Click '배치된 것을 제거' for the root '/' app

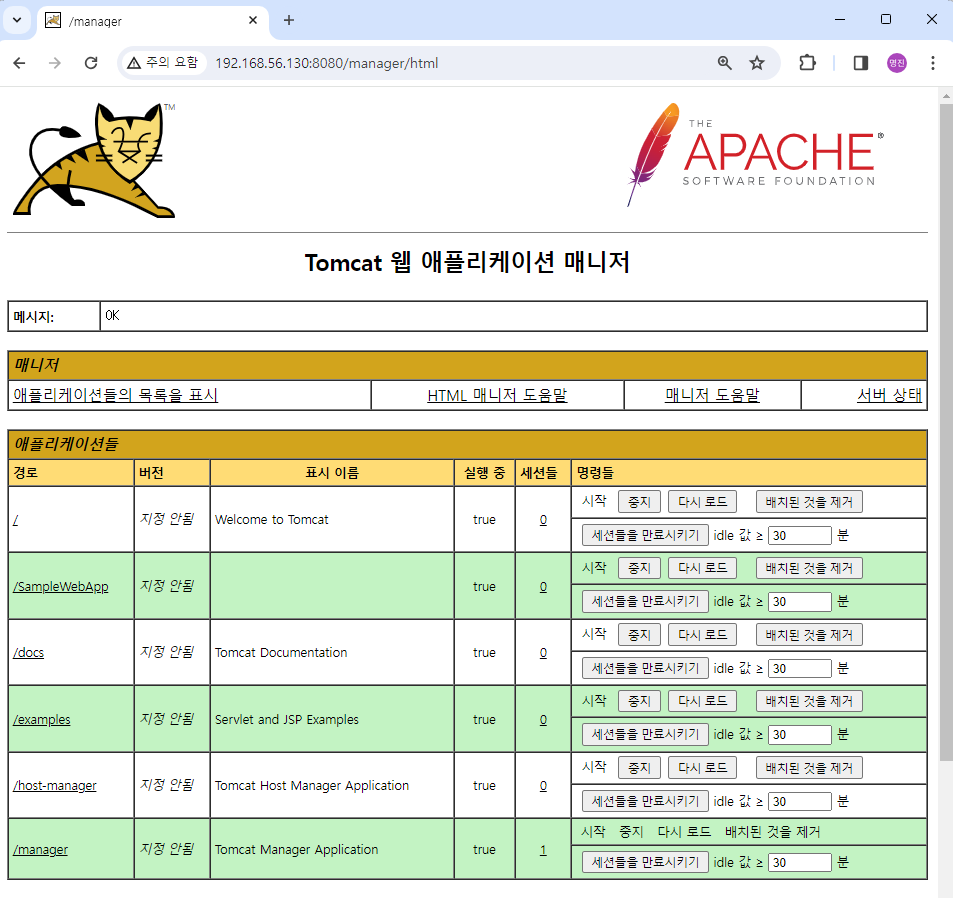click(x=809, y=502)
